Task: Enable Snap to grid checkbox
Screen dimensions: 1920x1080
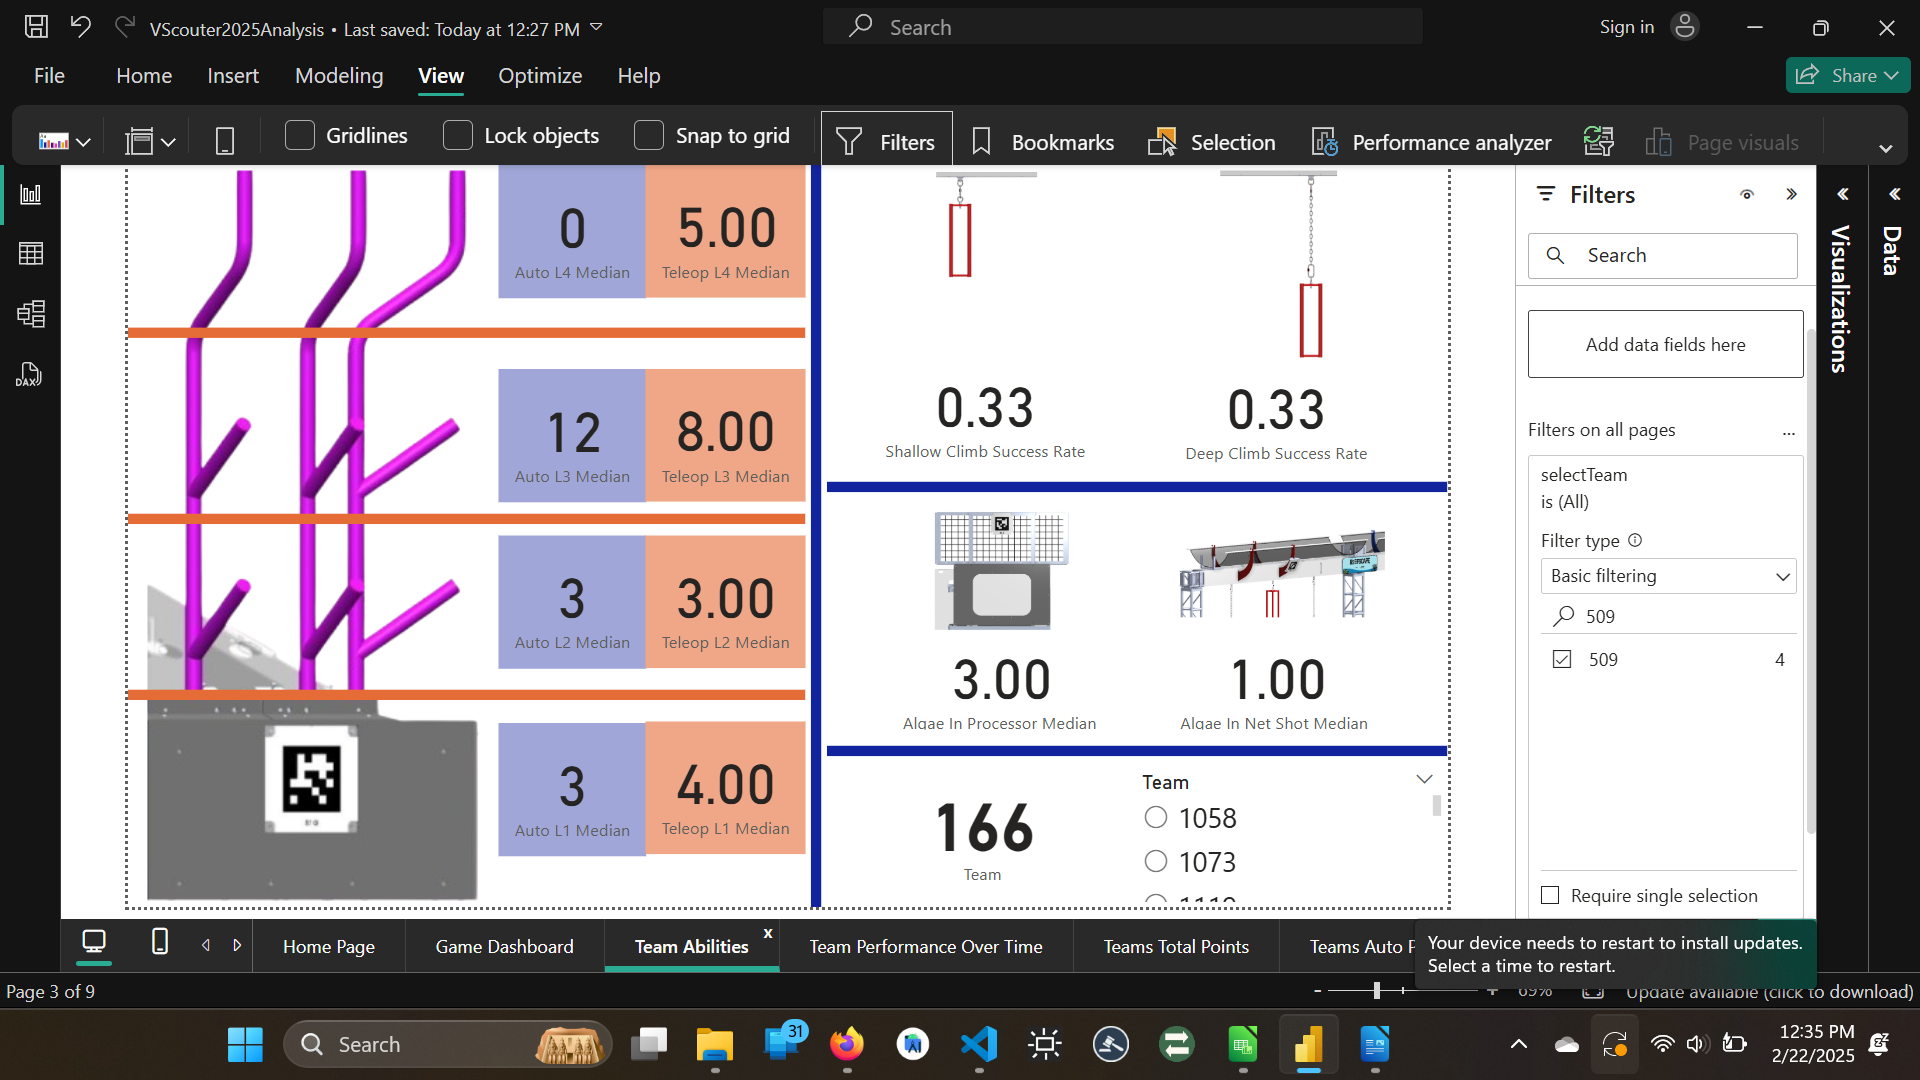Action: tap(649, 135)
